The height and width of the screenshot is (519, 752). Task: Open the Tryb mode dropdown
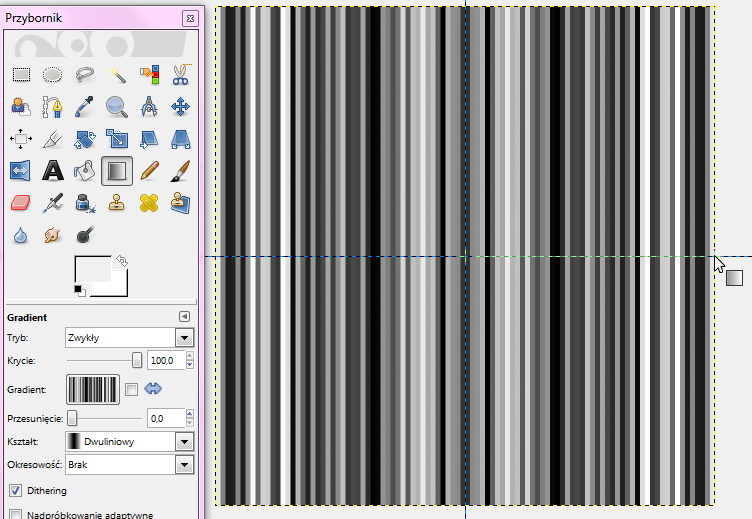[128, 338]
